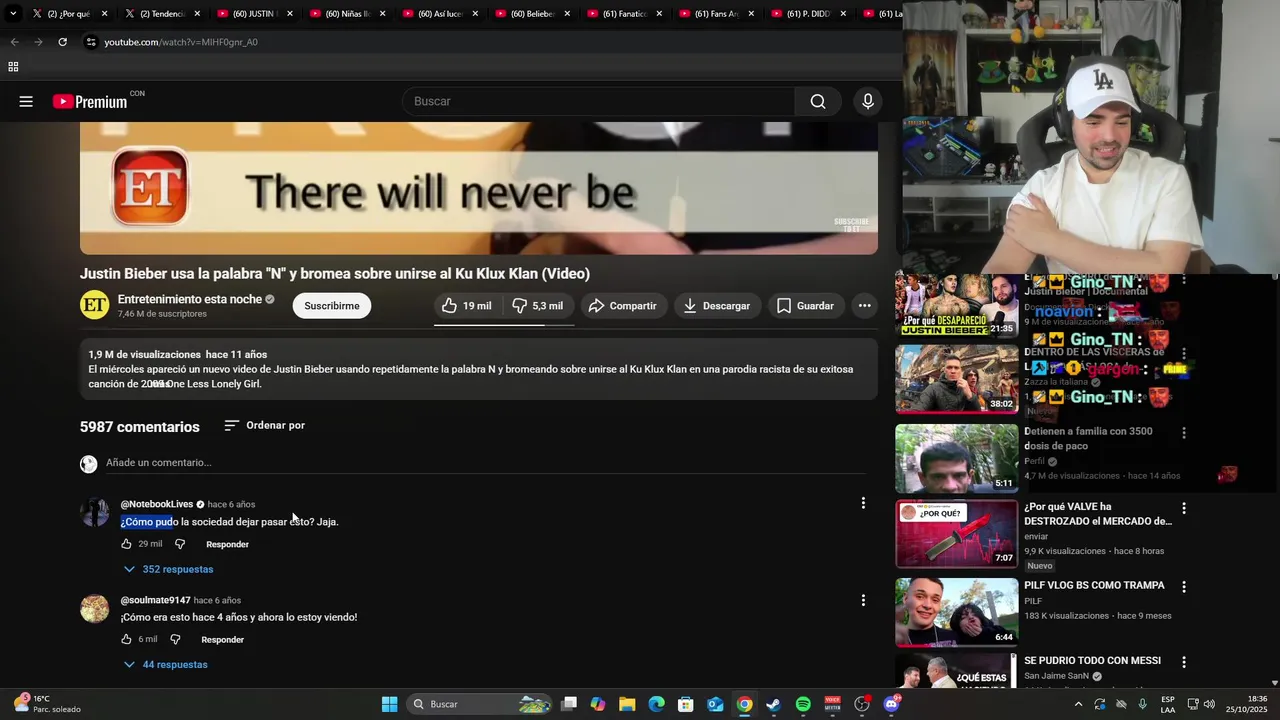Like @NotebookLives comment (29 mil)
Image resolution: width=1280 pixels, height=720 pixels.
tap(126, 544)
